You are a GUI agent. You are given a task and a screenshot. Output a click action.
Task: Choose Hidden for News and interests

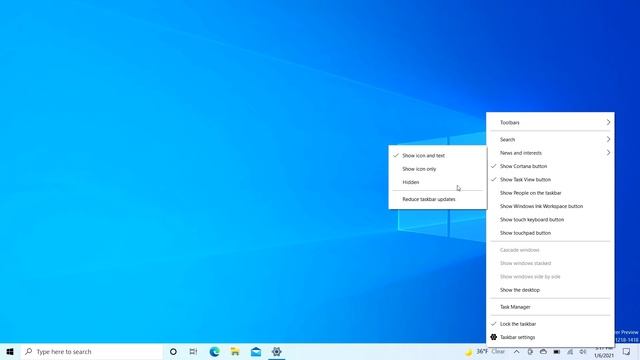coord(438,182)
